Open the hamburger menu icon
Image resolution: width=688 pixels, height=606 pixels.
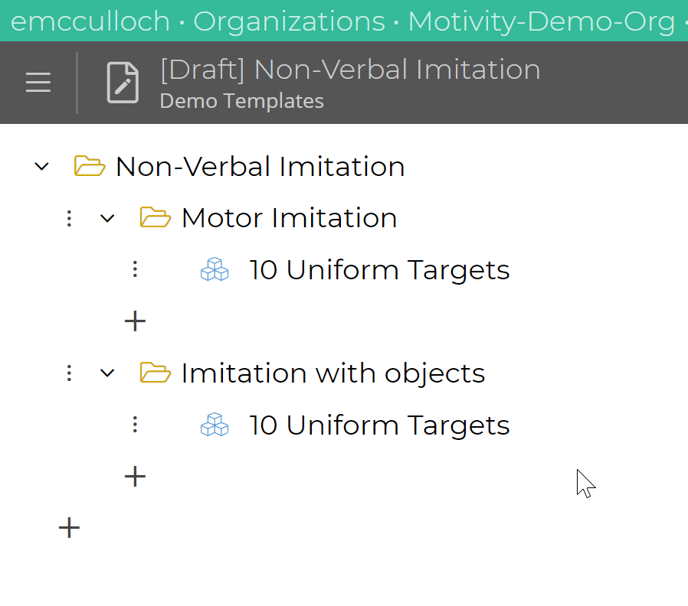click(38, 82)
